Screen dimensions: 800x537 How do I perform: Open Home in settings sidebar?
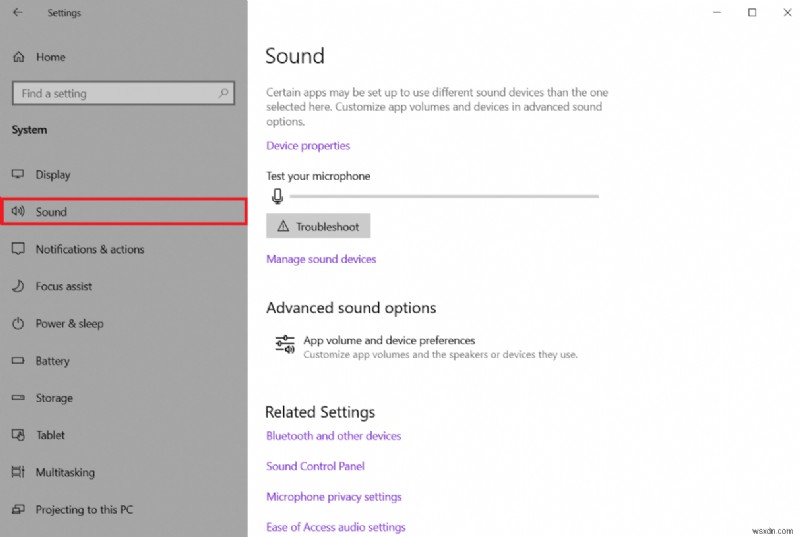pos(124,57)
